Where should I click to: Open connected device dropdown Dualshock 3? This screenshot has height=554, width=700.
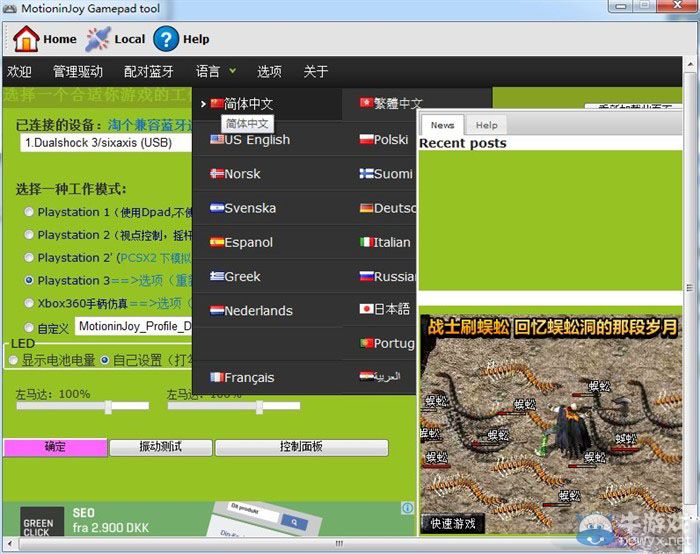pyautogui.click(x=106, y=143)
